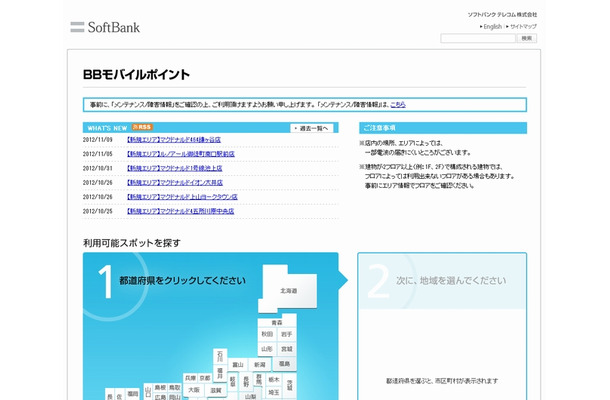Open the RSS feed icon
610x400 pixels.
click(142, 127)
